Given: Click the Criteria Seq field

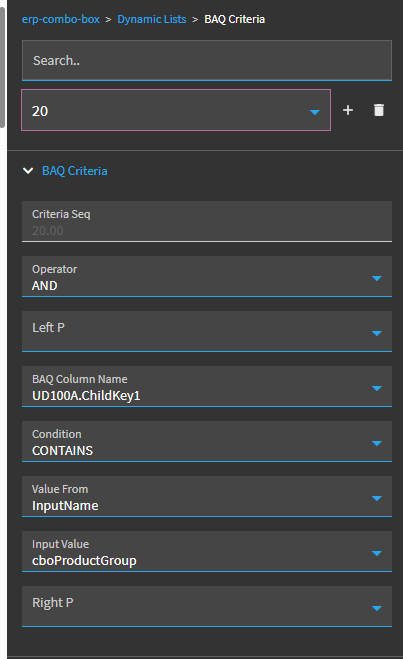Looking at the screenshot, I should coord(207,221).
